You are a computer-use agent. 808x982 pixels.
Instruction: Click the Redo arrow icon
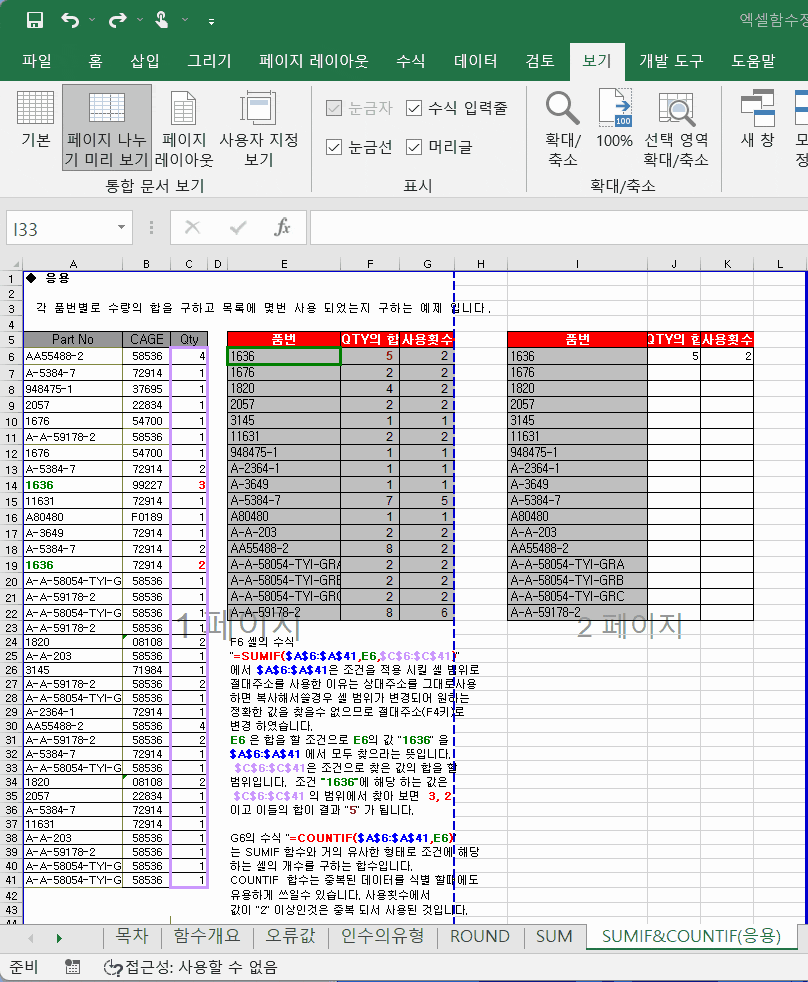(117, 20)
